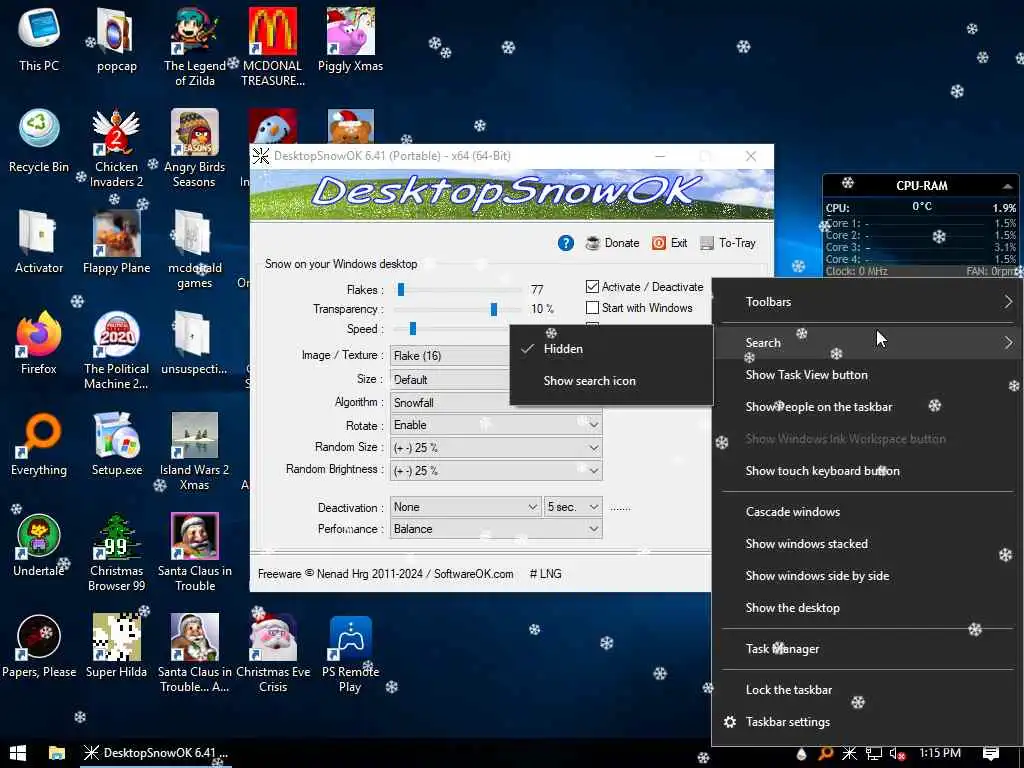Click the # LNG language link

tap(545, 574)
